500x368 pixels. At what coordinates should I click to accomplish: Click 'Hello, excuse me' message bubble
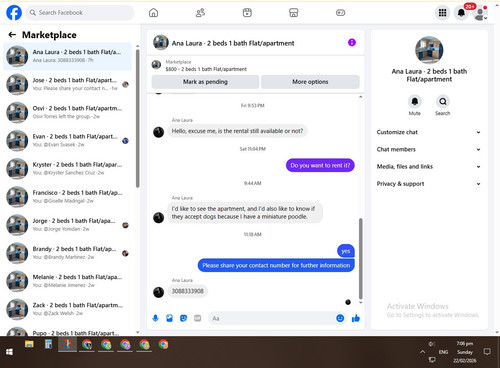pyautogui.click(x=237, y=131)
